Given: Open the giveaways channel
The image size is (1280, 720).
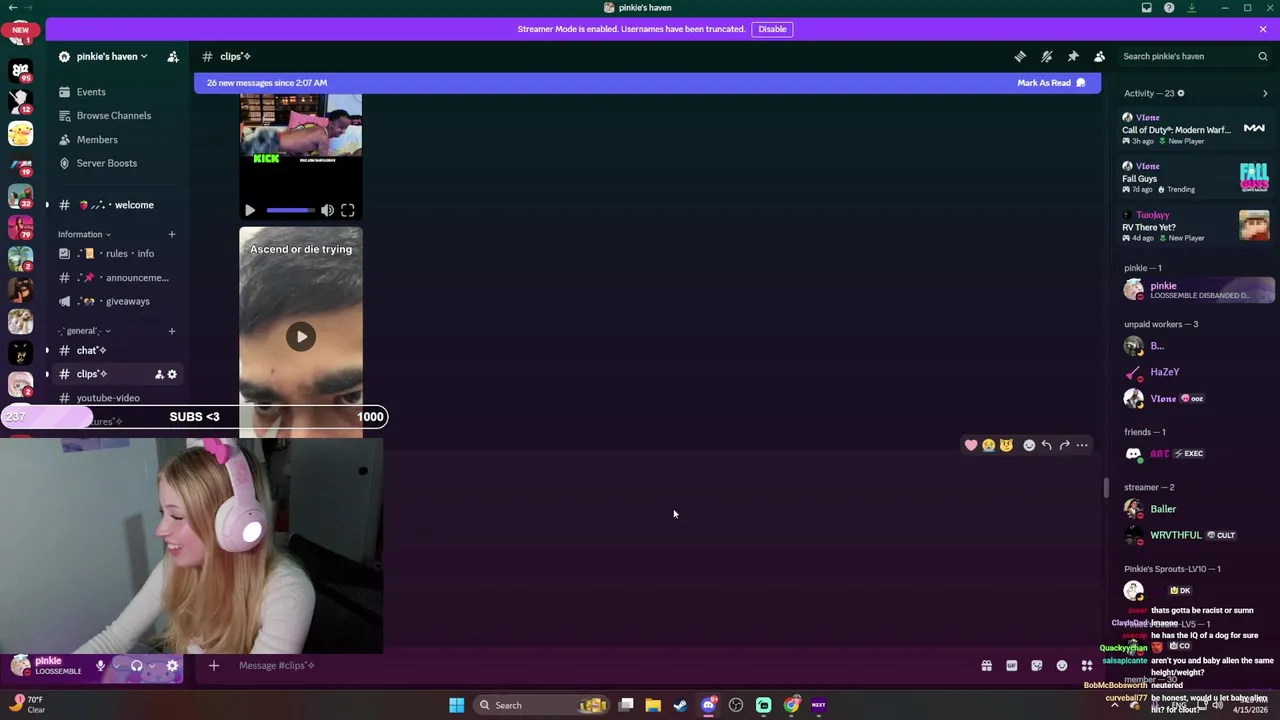Looking at the screenshot, I should [118, 301].
